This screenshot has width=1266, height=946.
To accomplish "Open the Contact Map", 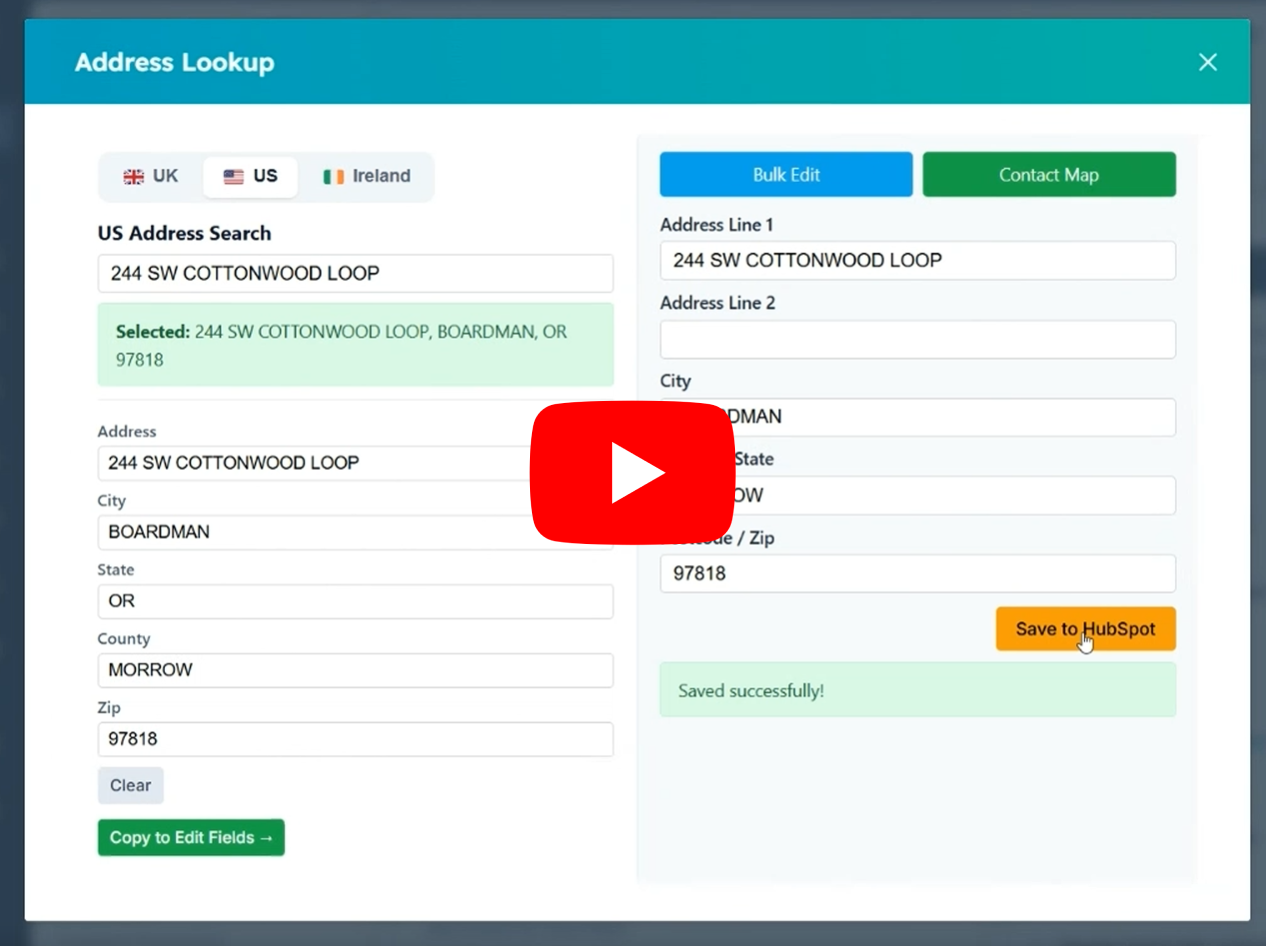I will coord(1048,175).
